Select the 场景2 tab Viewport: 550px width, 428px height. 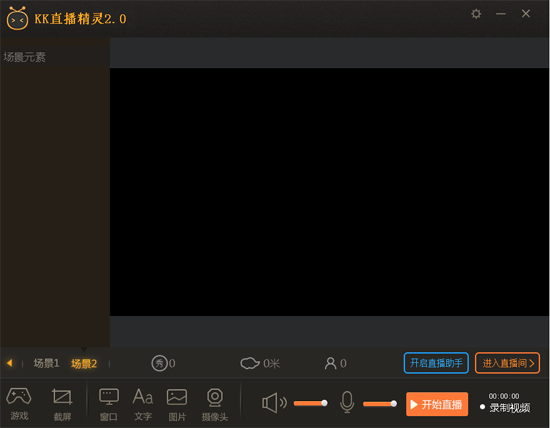84,363
